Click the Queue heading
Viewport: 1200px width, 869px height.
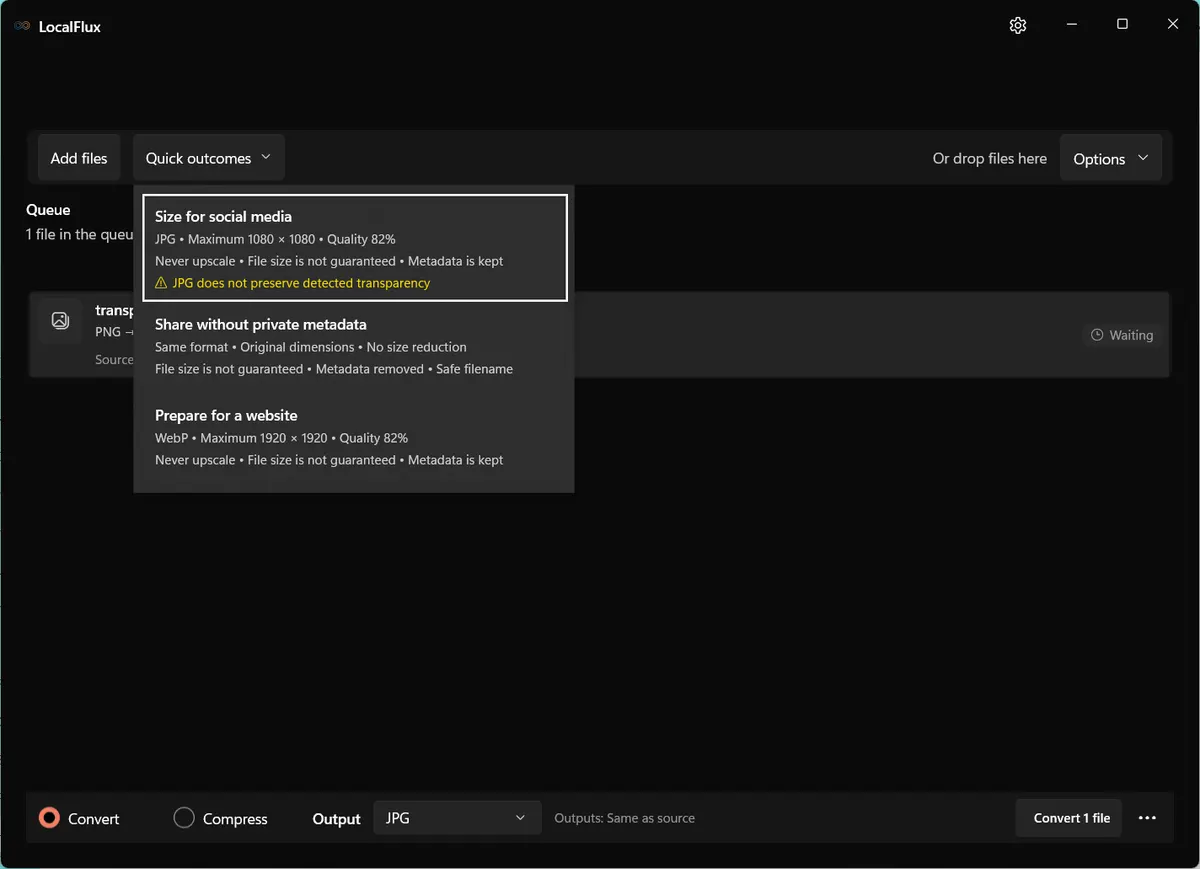coord(48,210)
